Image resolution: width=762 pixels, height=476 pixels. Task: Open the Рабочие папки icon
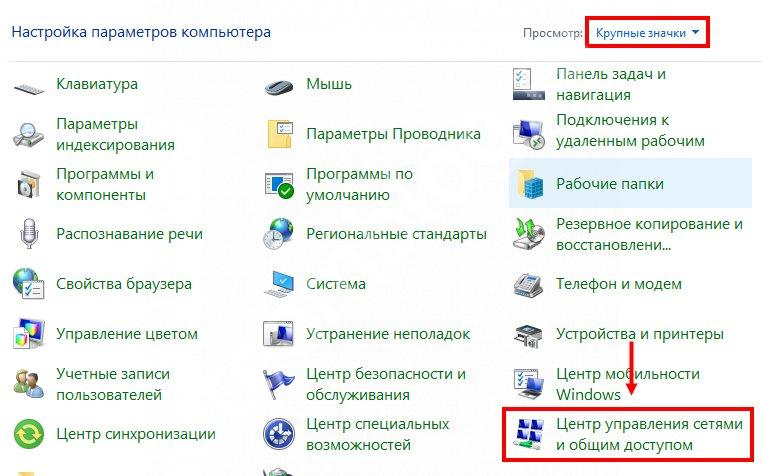529,184
